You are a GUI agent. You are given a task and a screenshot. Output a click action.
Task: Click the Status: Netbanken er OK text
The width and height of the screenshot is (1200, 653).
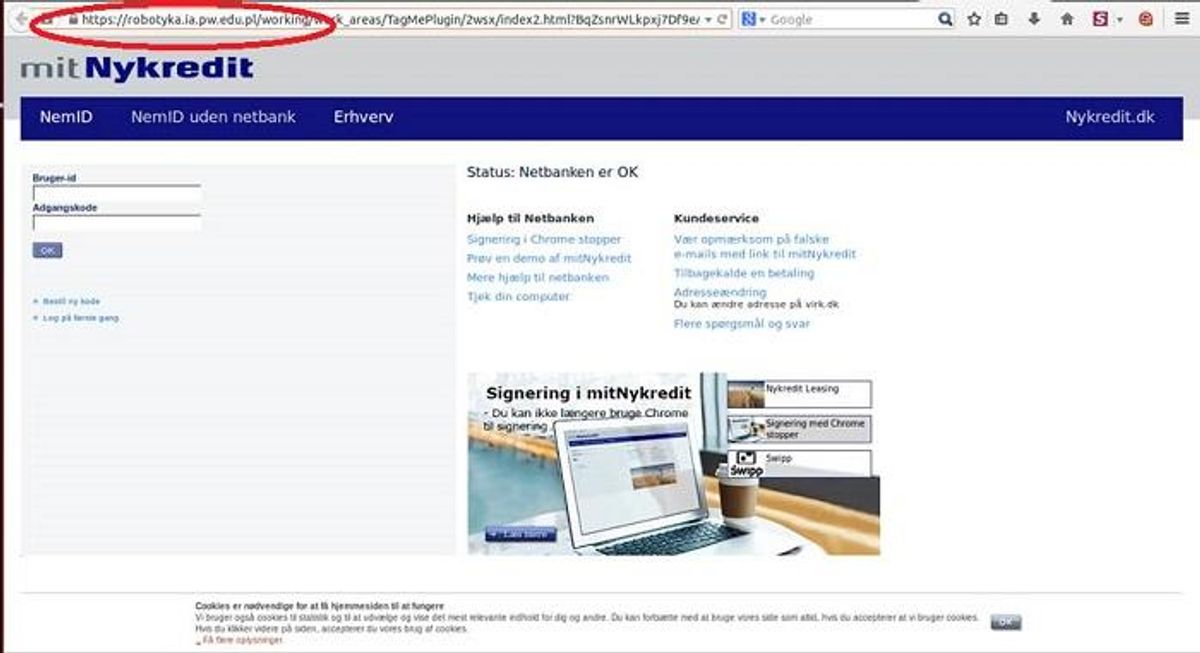click(552, 172)
